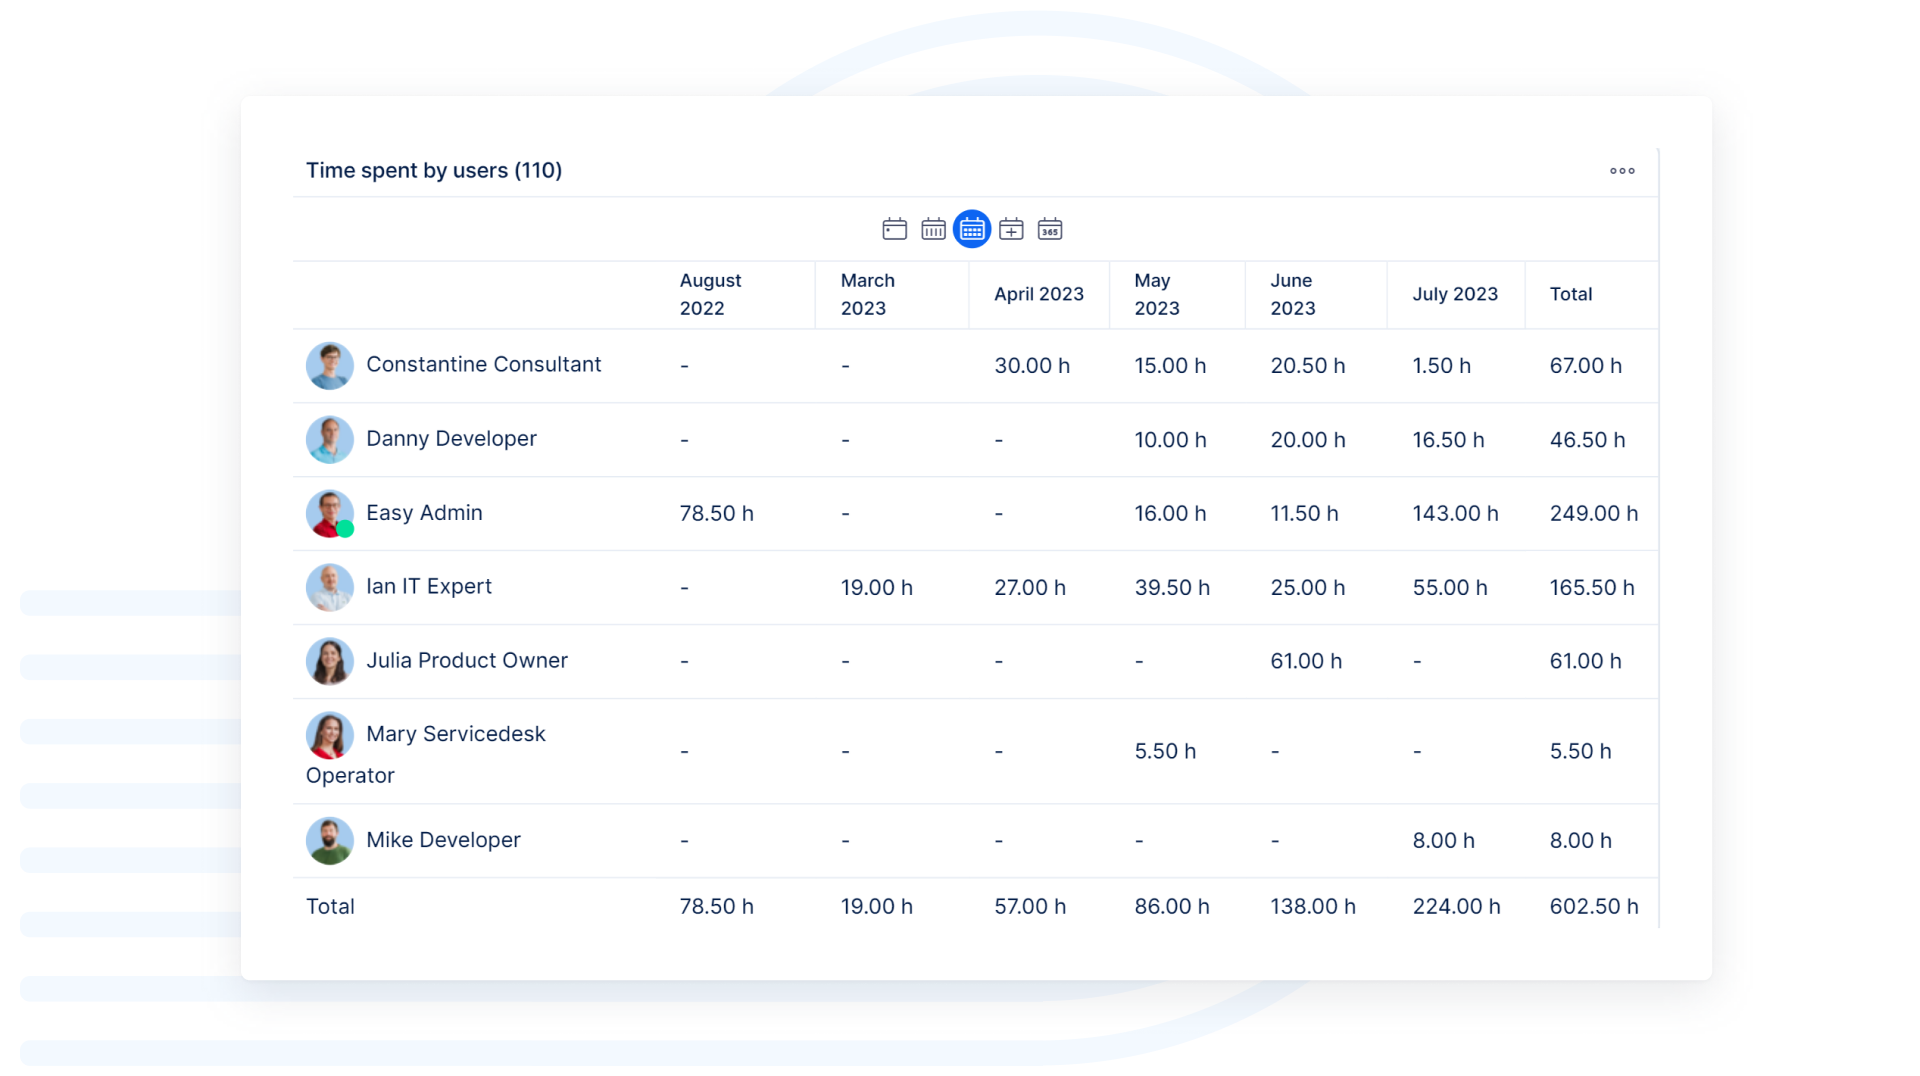1920x1076 pixels.
Task: Click Constantine Consultant's avatar
Action: click(329, 366)
